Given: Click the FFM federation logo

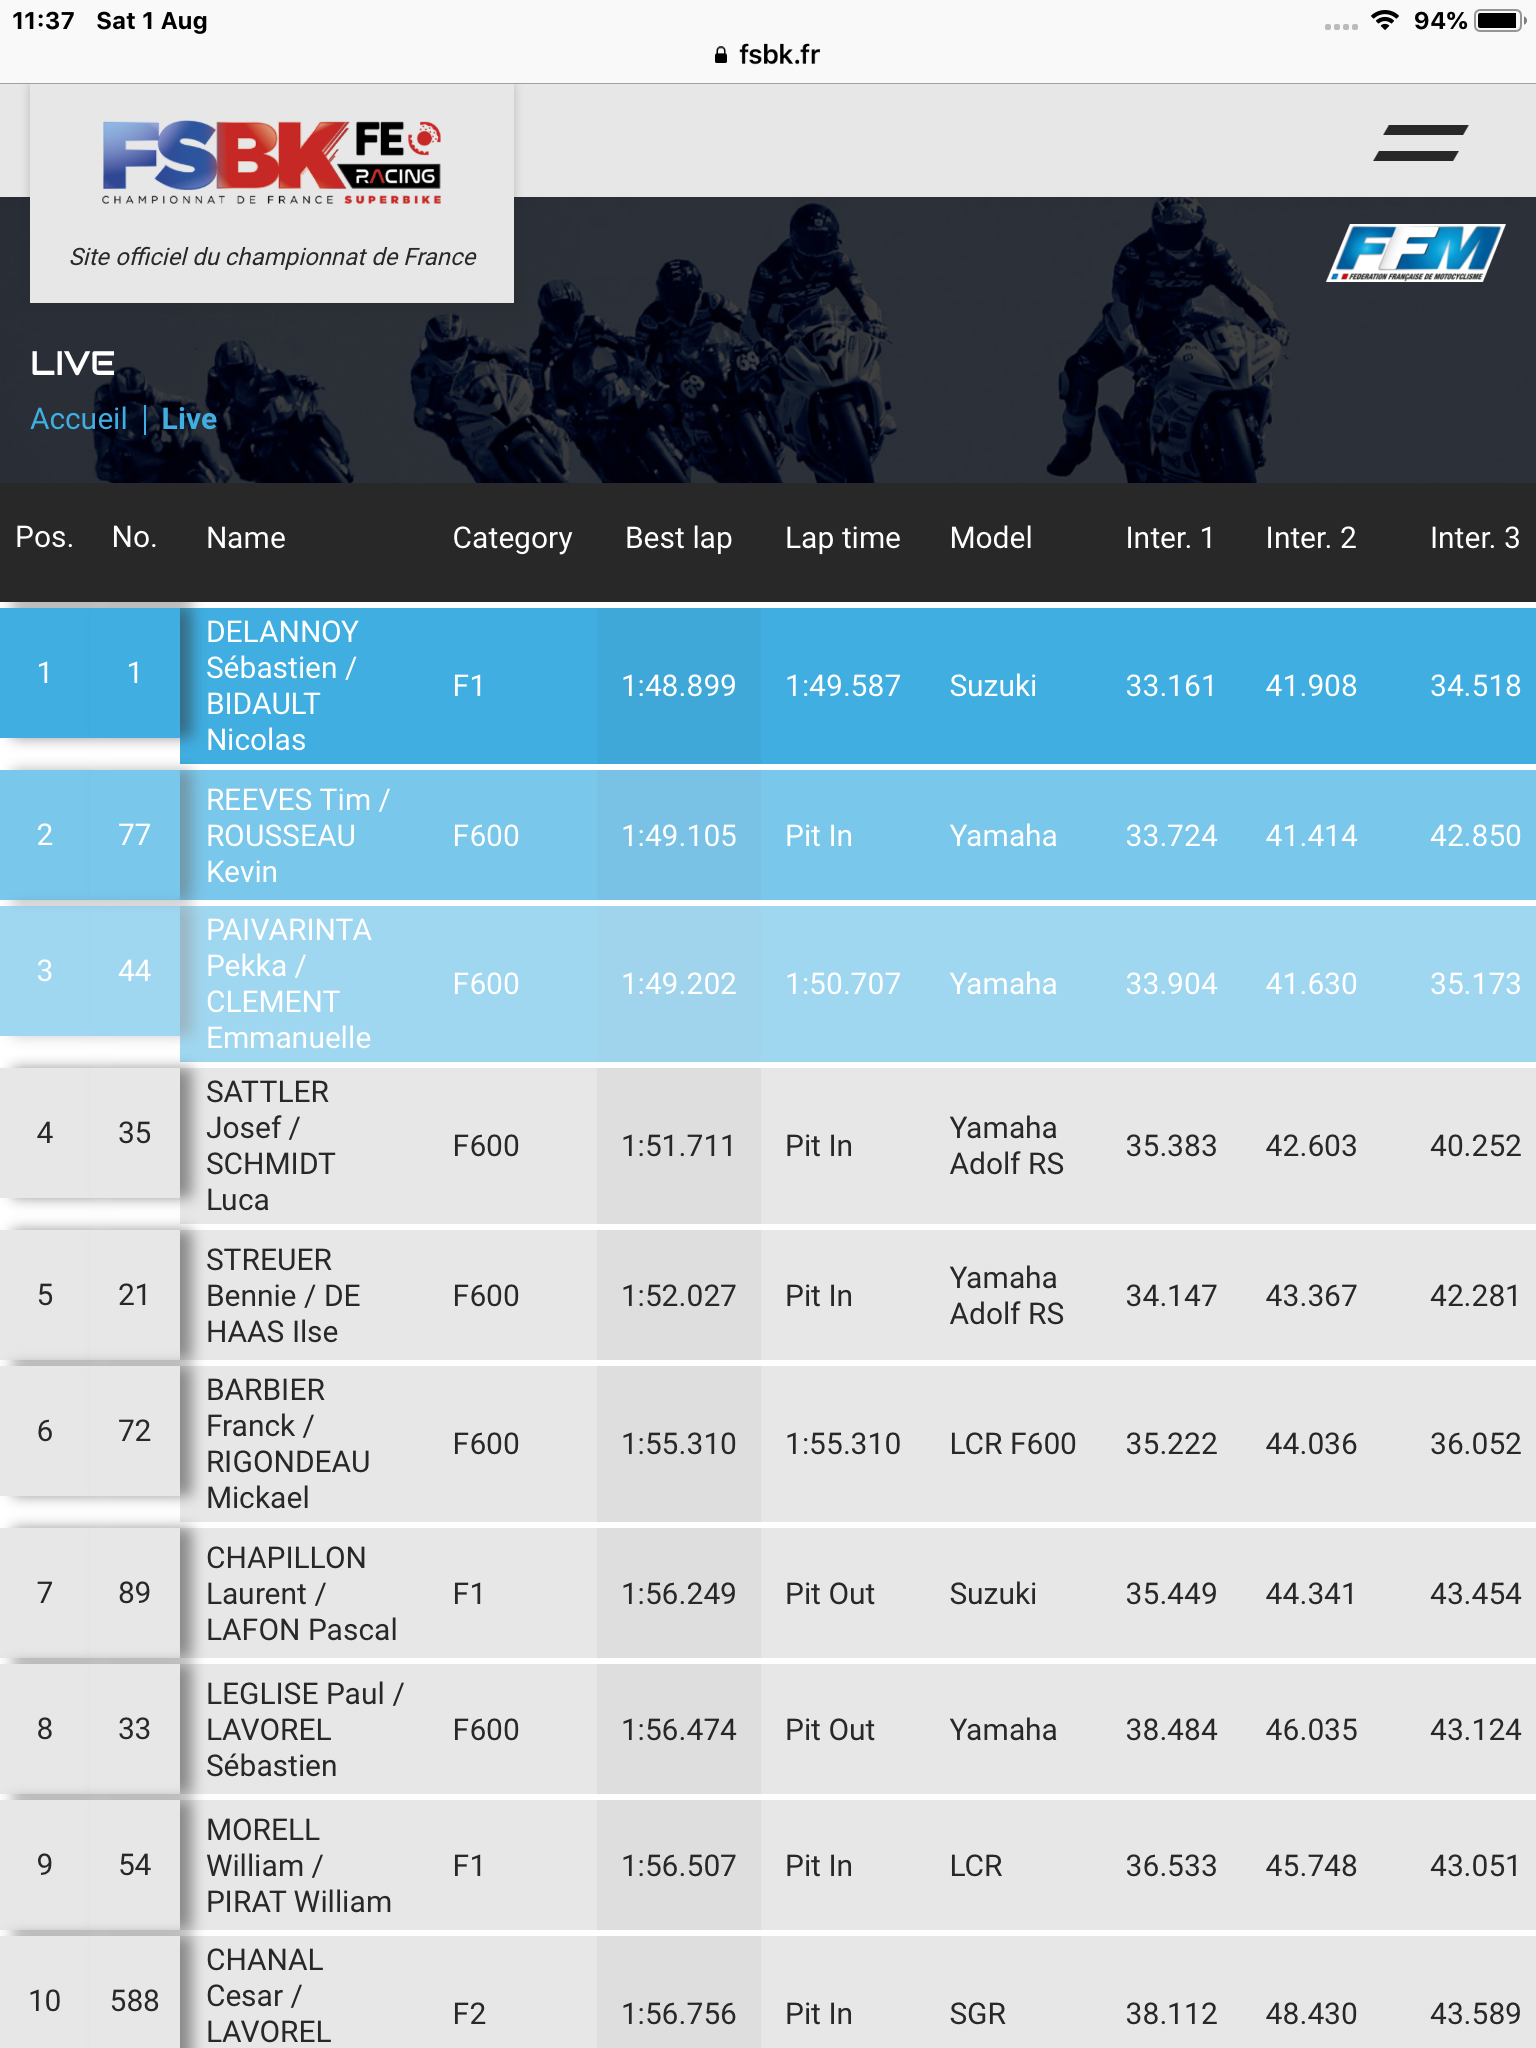Looking at the screenshot, I should (x=1415, y=253).
